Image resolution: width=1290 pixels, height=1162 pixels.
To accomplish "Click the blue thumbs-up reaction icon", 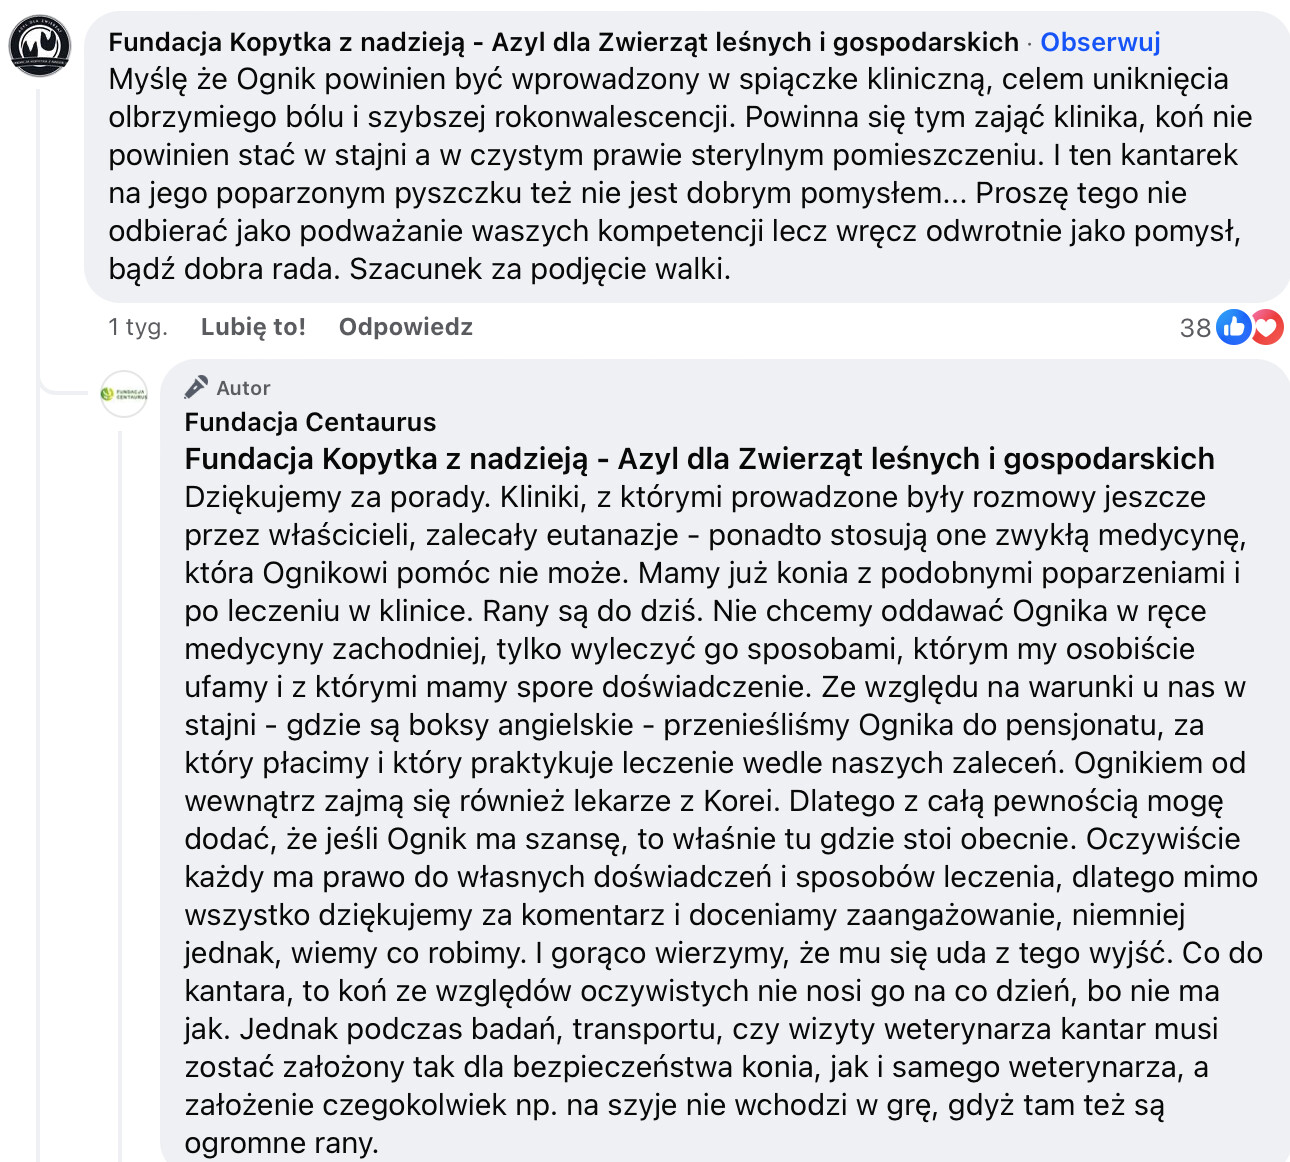I will point(1233,327).
